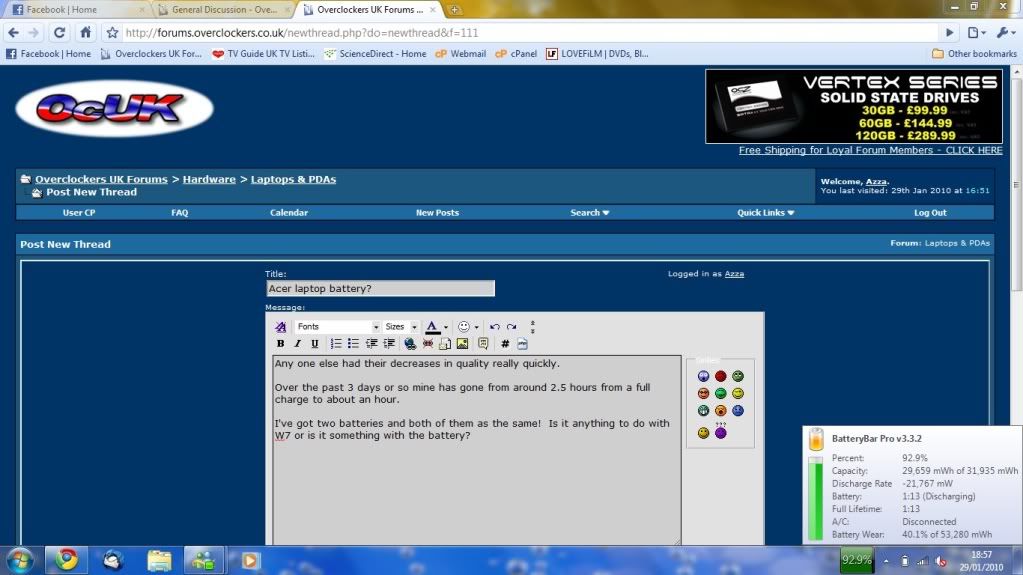Insert an ordered numbered list
The height and width of the screenshot is (575, 1023).
pyautogui.click(x=336, y=344)
